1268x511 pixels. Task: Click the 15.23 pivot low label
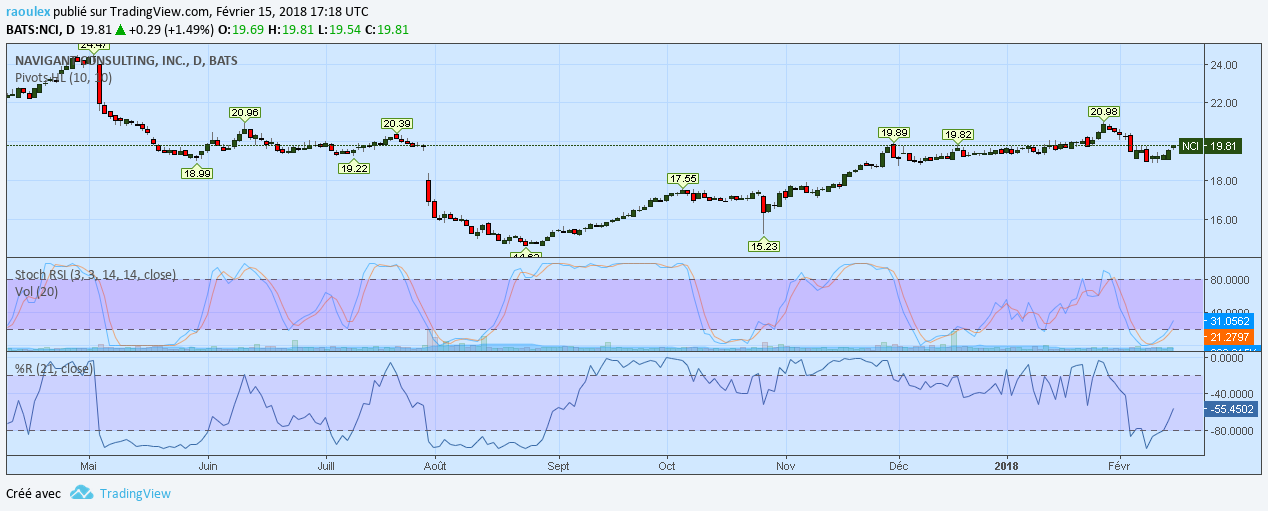pyautogui.click(x=764, y=245)
